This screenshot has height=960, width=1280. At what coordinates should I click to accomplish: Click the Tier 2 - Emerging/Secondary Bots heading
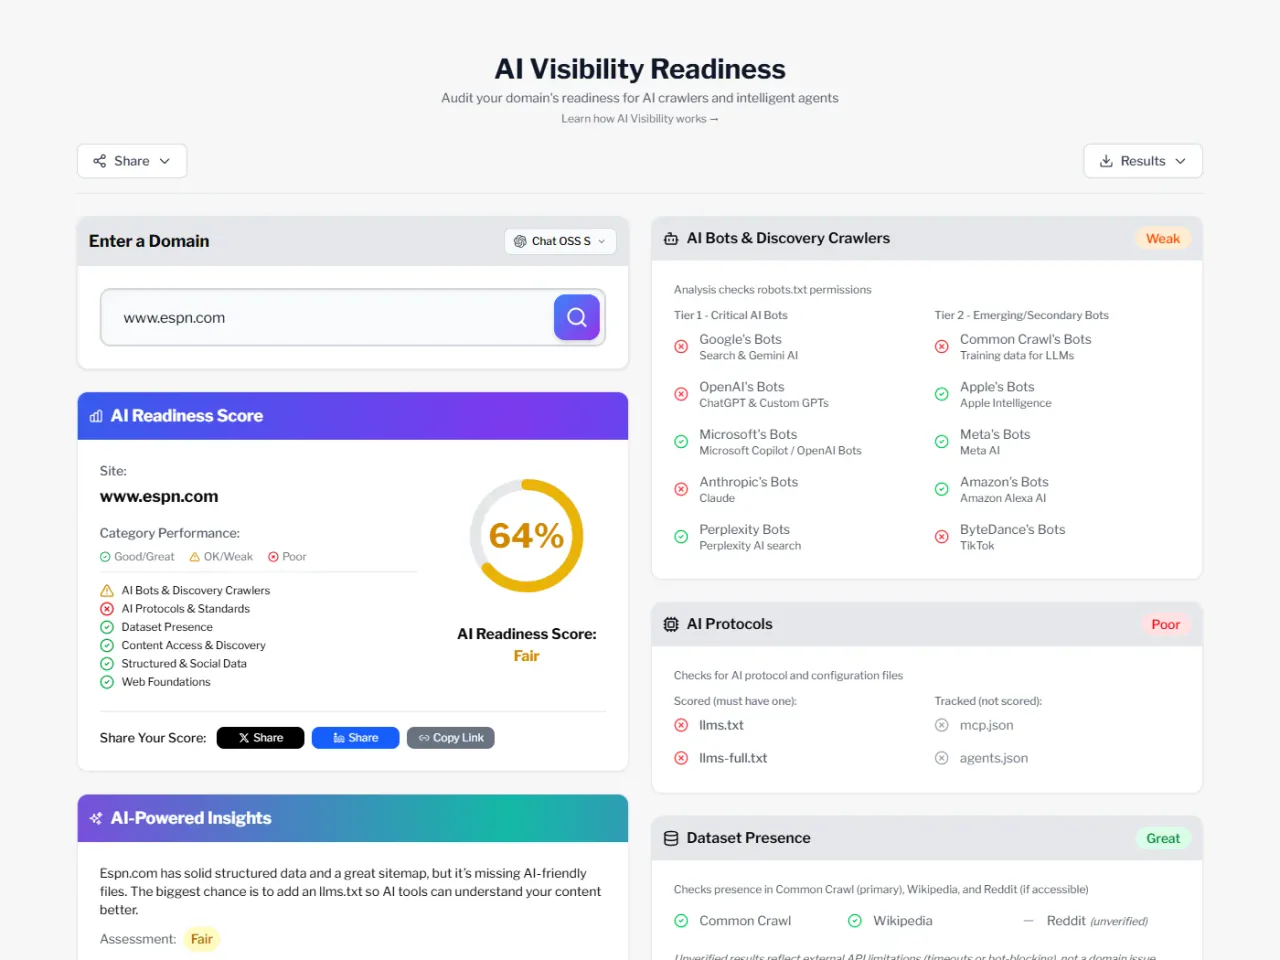[x=1022, y=315]
